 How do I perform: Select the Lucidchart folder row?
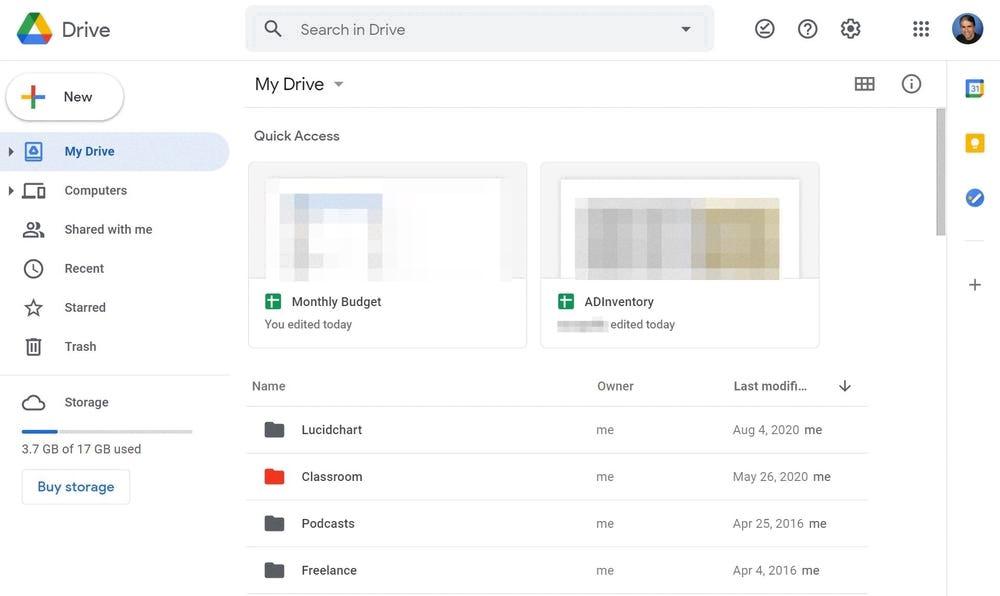pos(557,430)
